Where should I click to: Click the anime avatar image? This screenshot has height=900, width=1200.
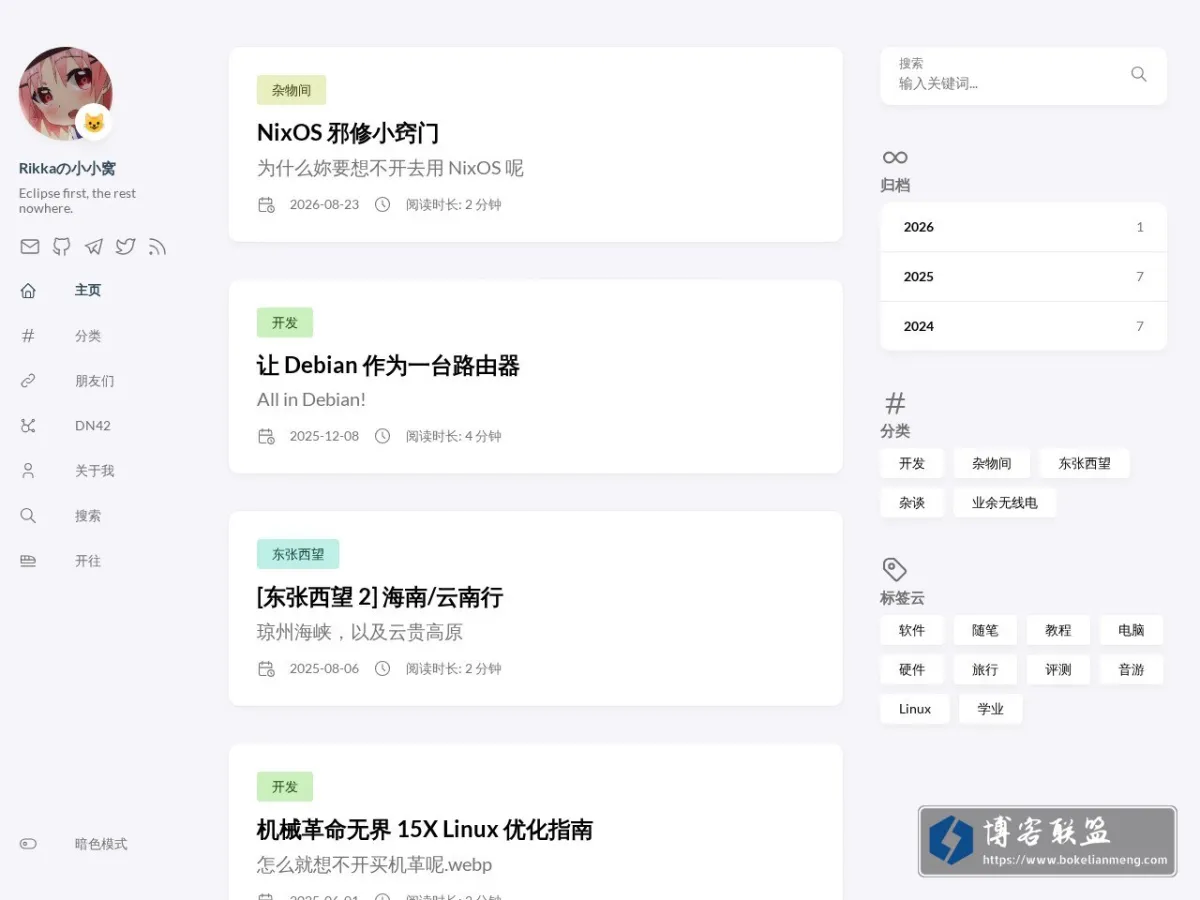point(65,93)
